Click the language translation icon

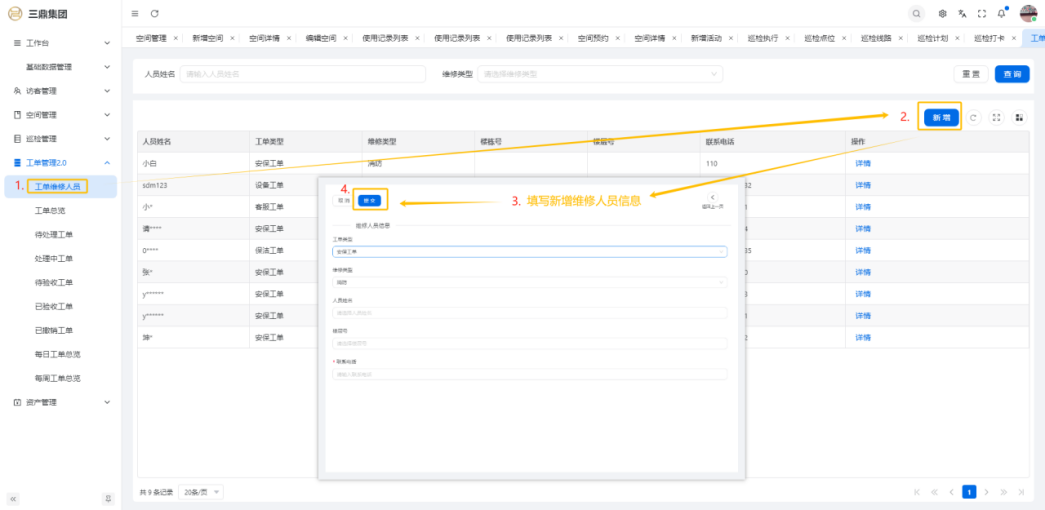point(962,13)
